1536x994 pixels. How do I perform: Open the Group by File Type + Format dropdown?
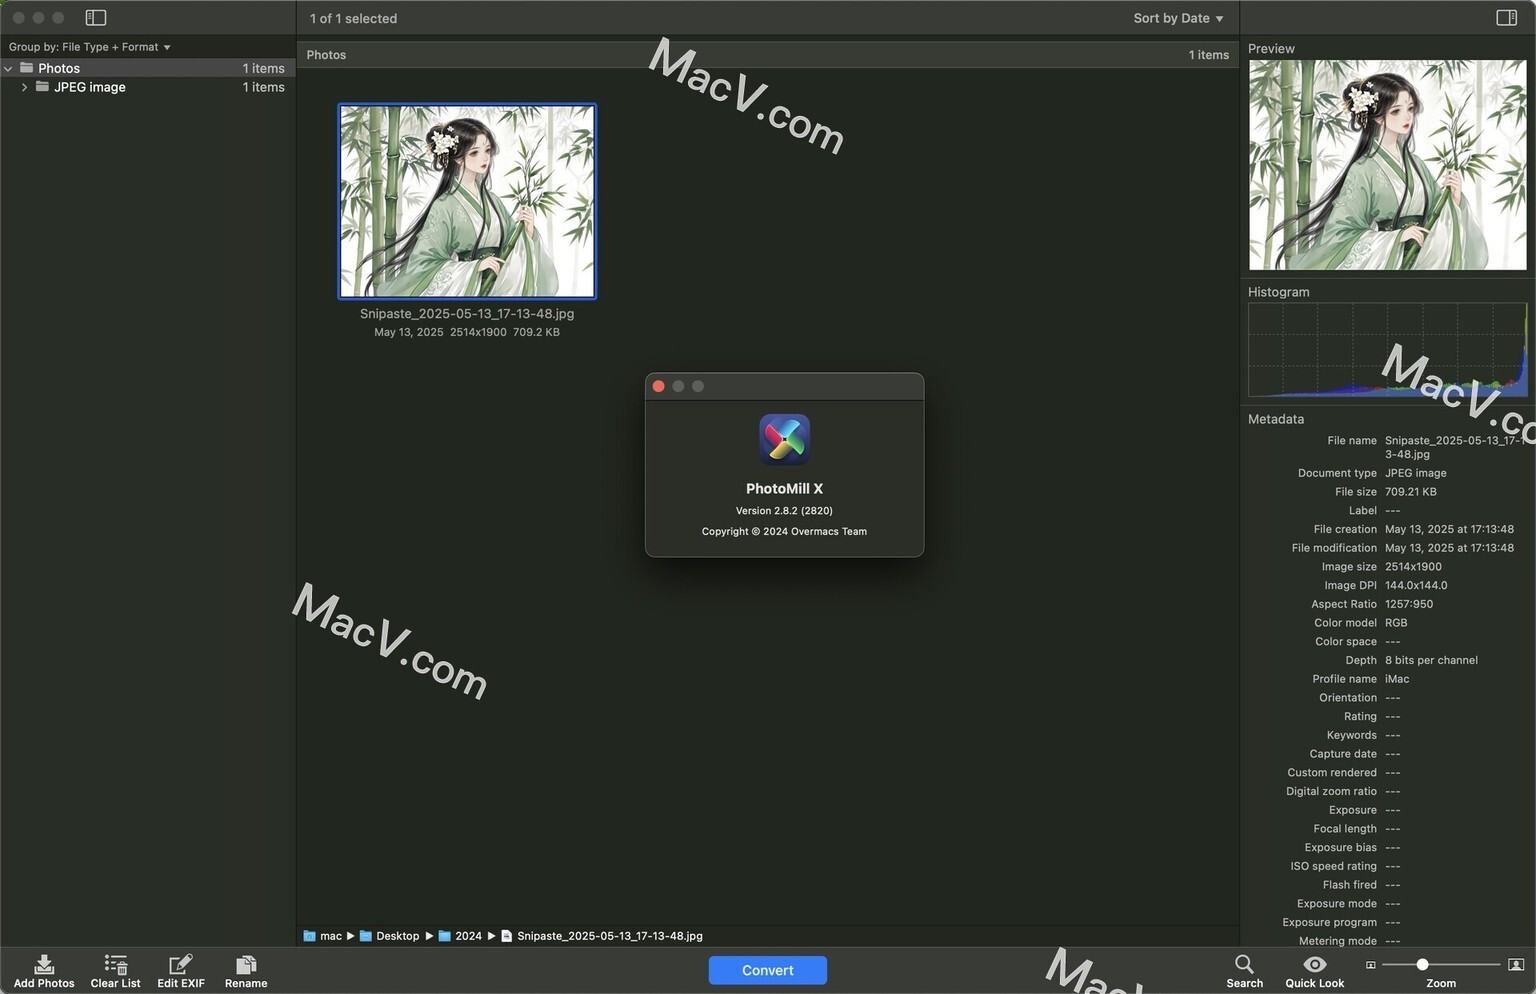click(90, 47)
